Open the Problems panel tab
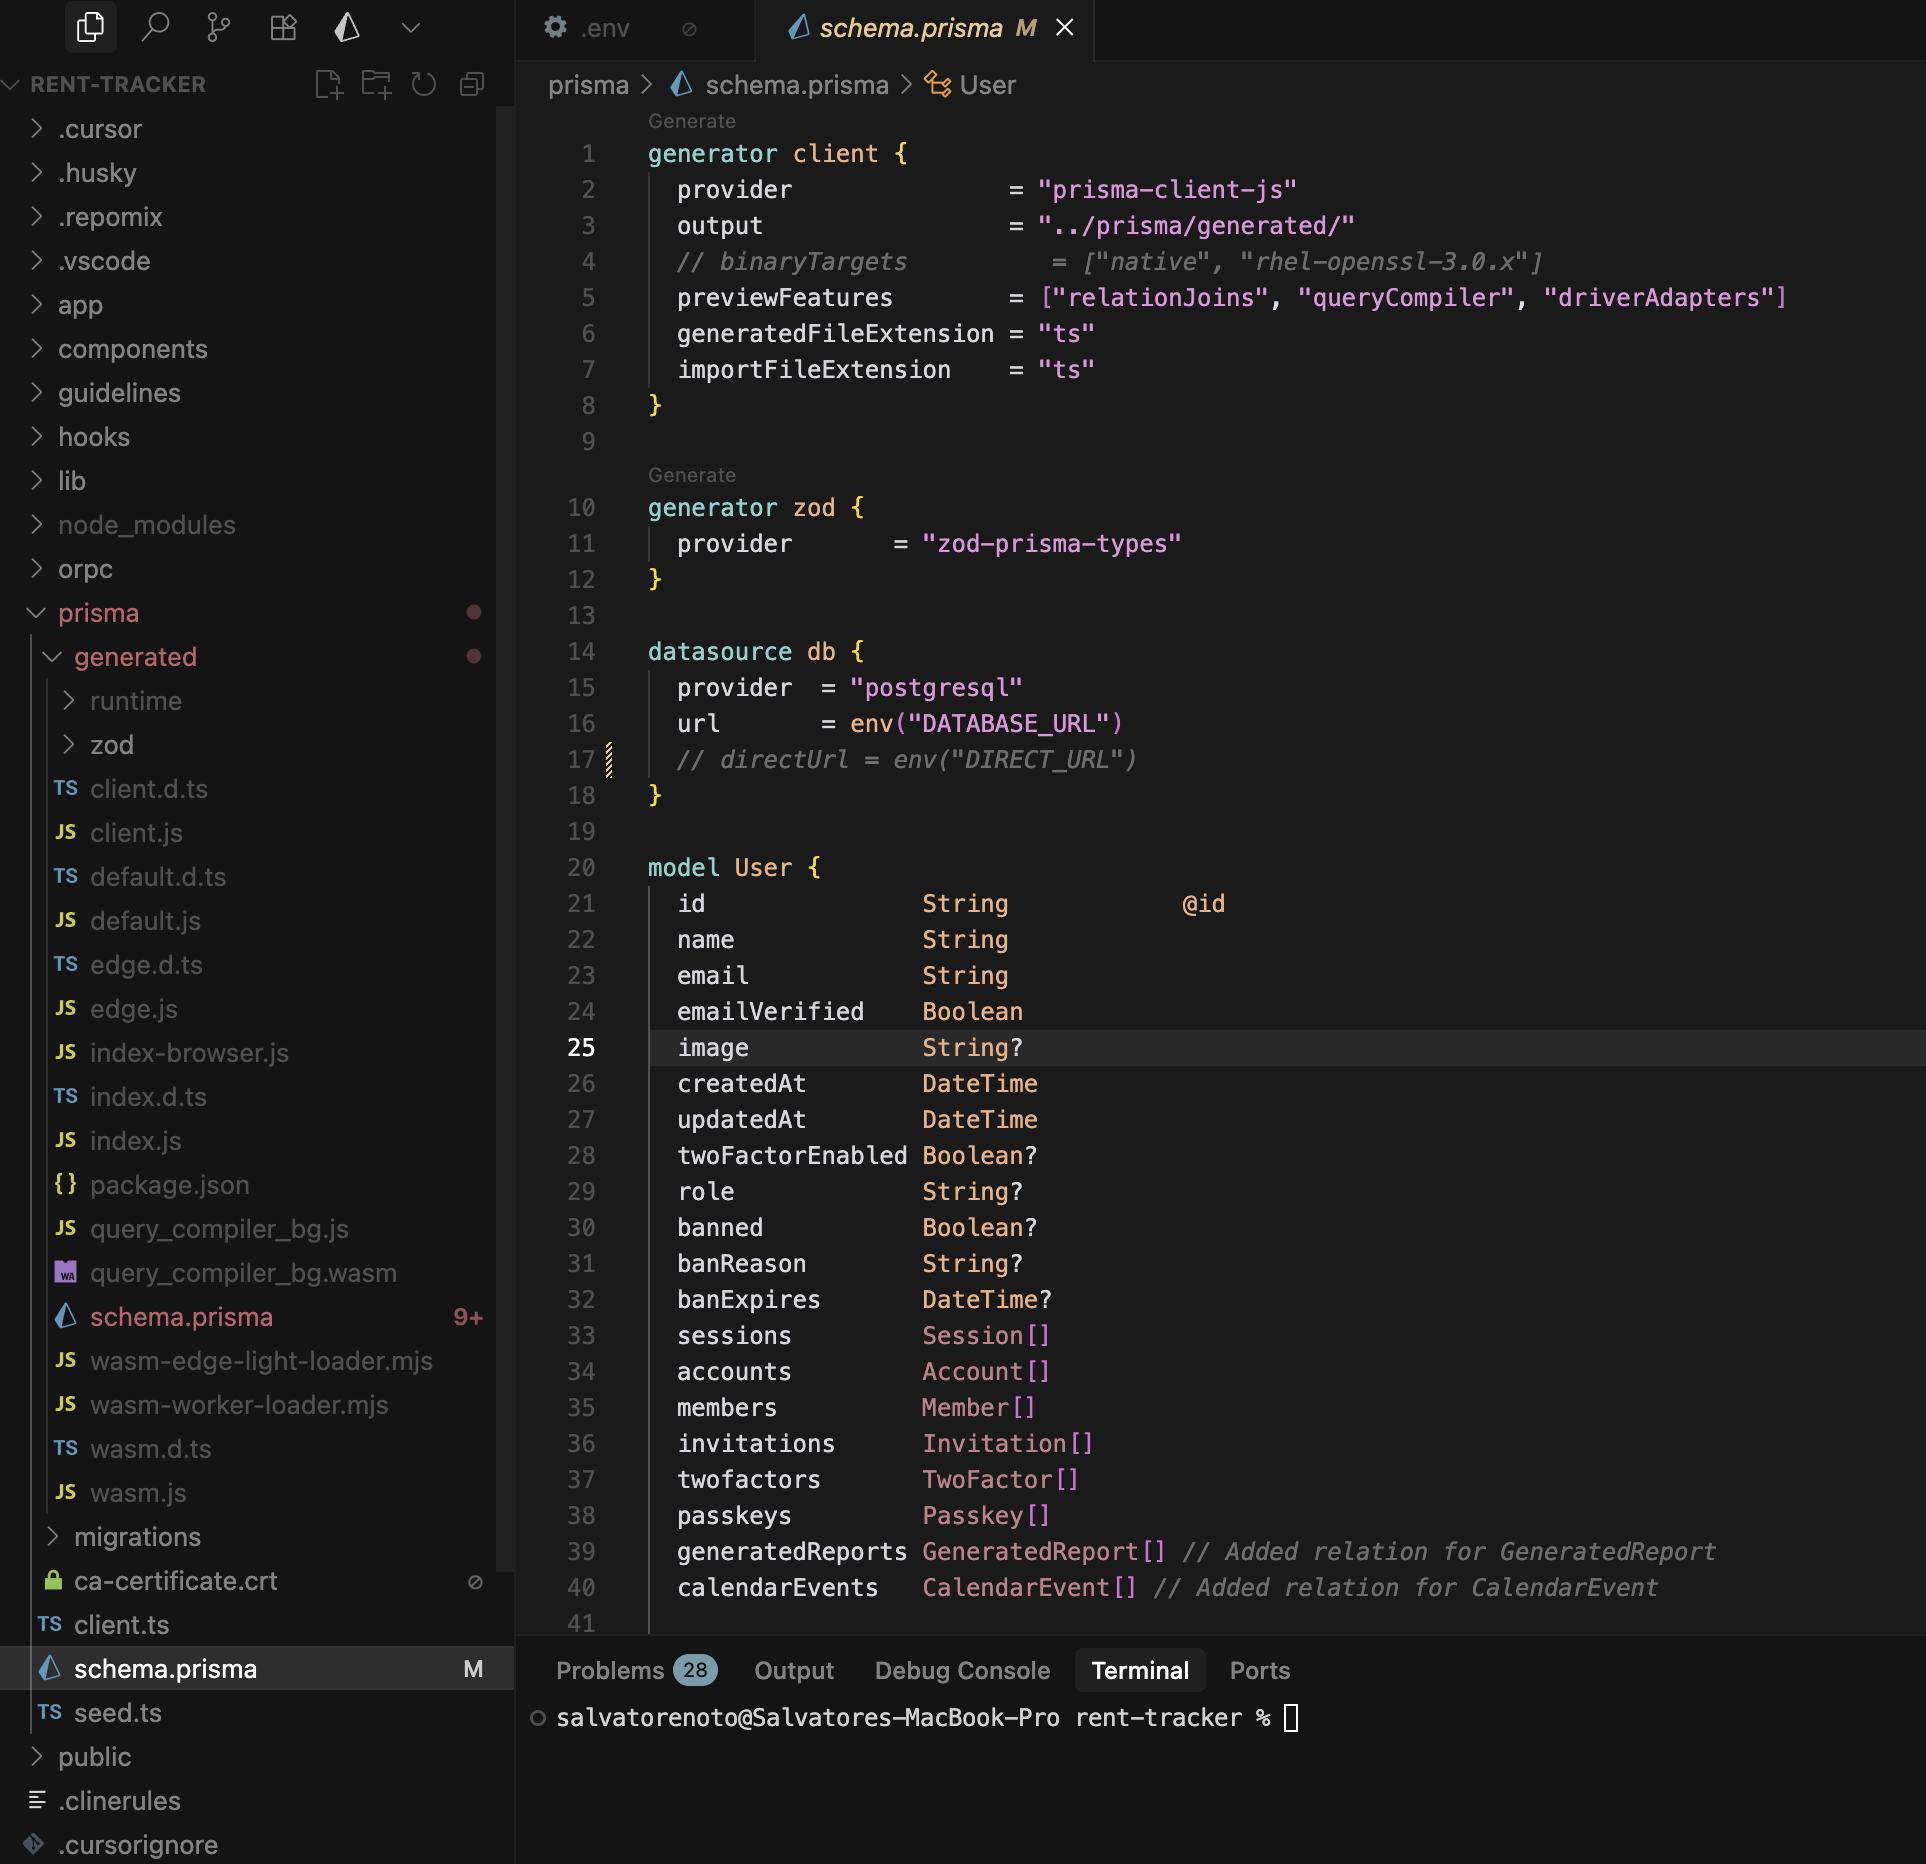Viewport: 1926px width, 1864px height. point(610,1670)
